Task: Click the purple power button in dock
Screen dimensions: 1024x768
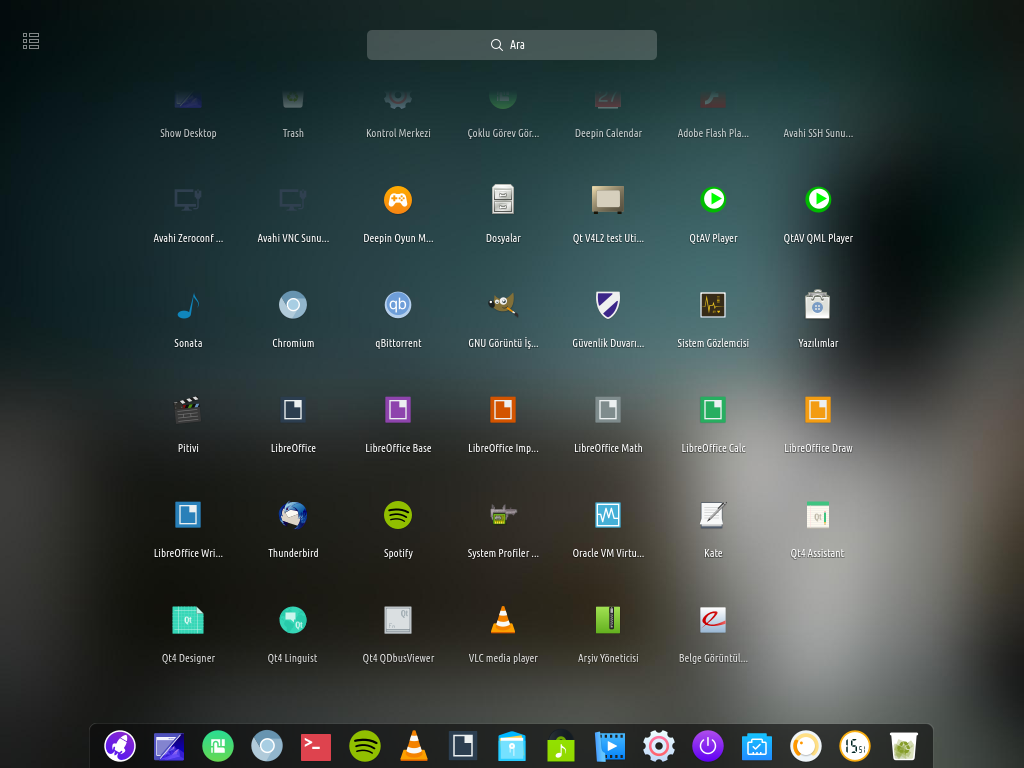Action: (x=707, y=746)
